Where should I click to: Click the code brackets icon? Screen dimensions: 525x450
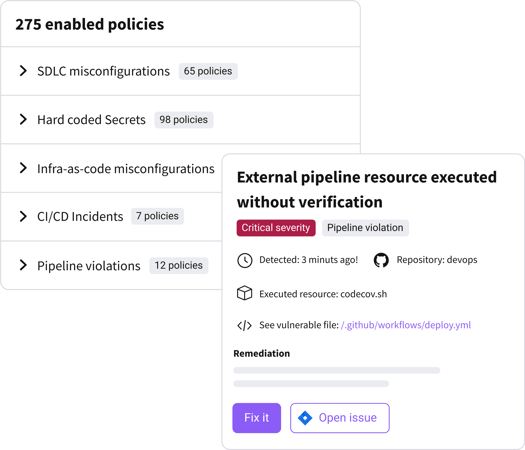pyautogui.click(x=244, y=325)
